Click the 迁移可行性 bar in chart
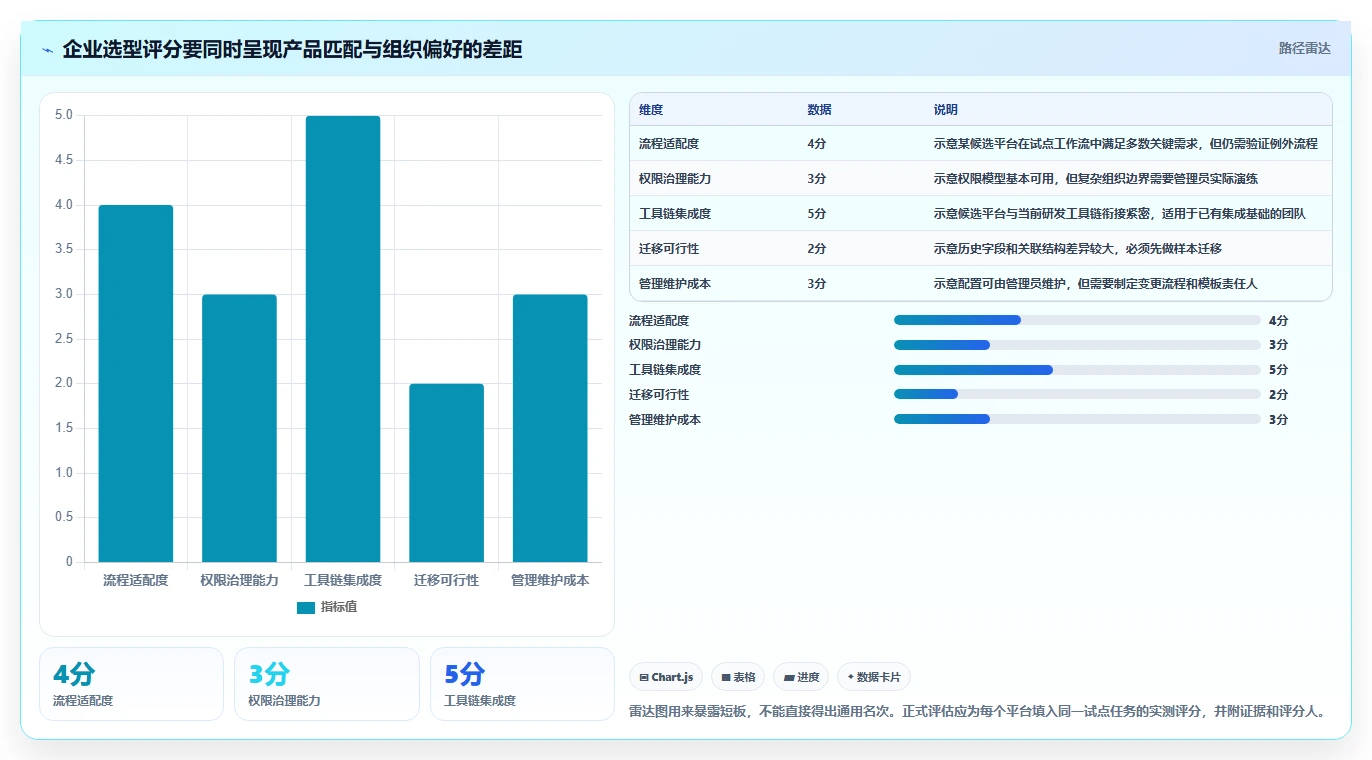This screenshot has width=1372, height=760. 446,473
